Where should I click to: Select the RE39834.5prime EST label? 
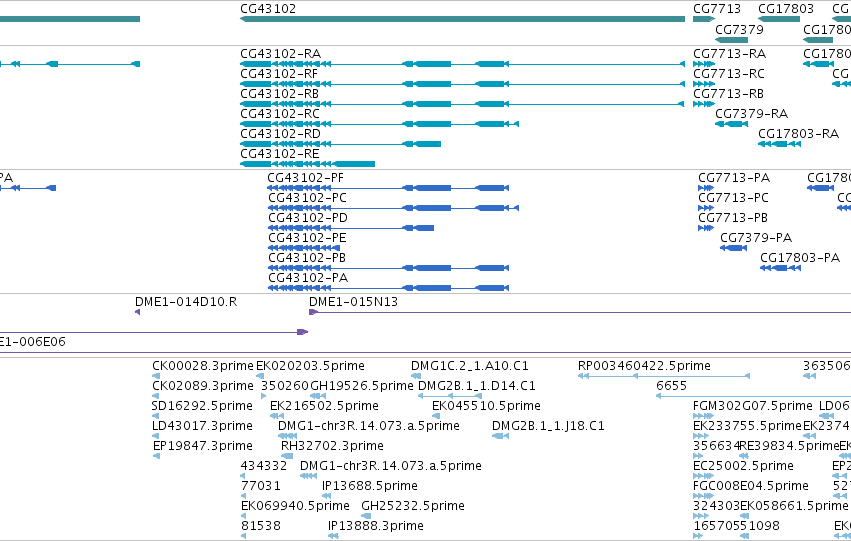pyautogui.click(x=790, y=447)
